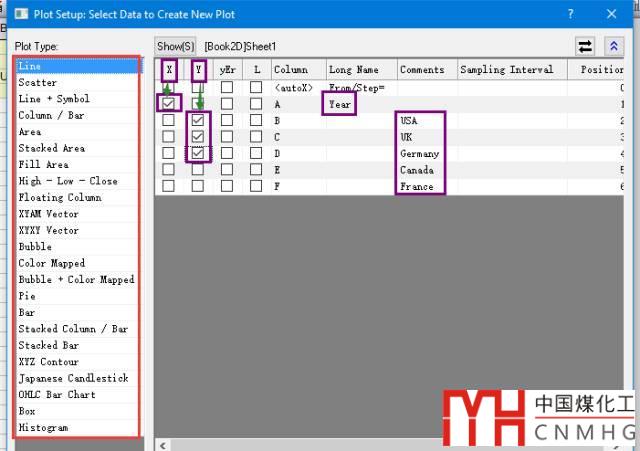The height and width of the screenshot is (451, 640).
Task: Click the help question mark button
Action: (571, 14)
